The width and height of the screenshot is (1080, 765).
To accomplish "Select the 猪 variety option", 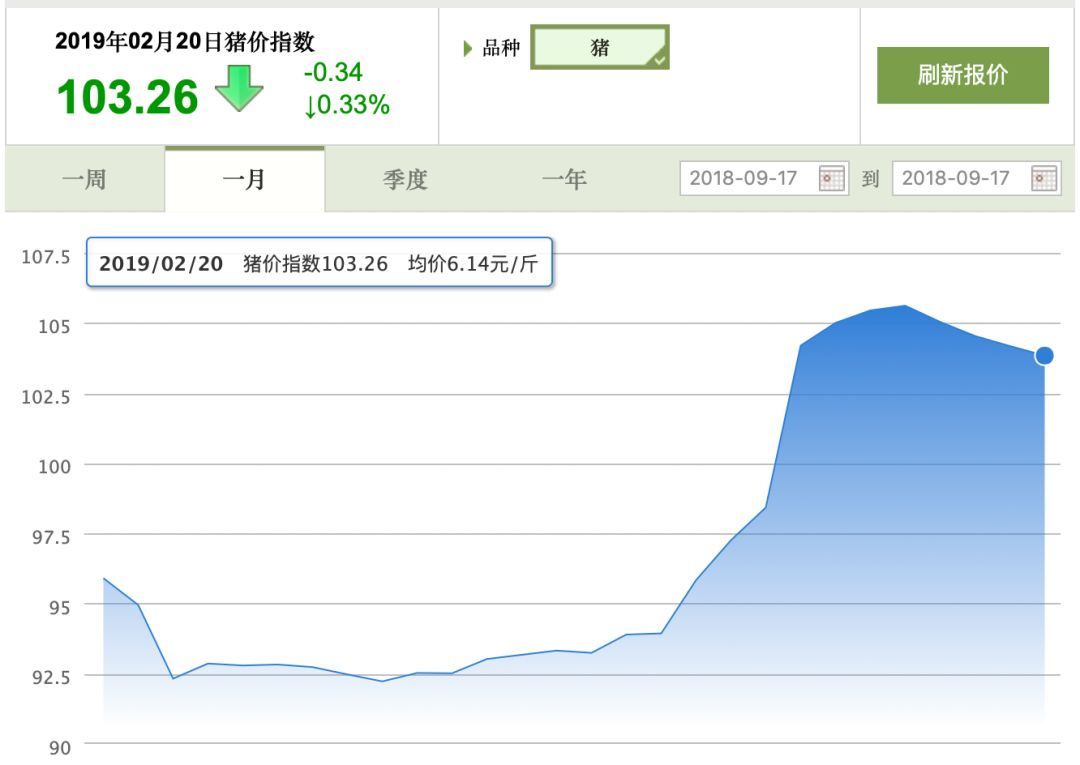I will point(599,48).
